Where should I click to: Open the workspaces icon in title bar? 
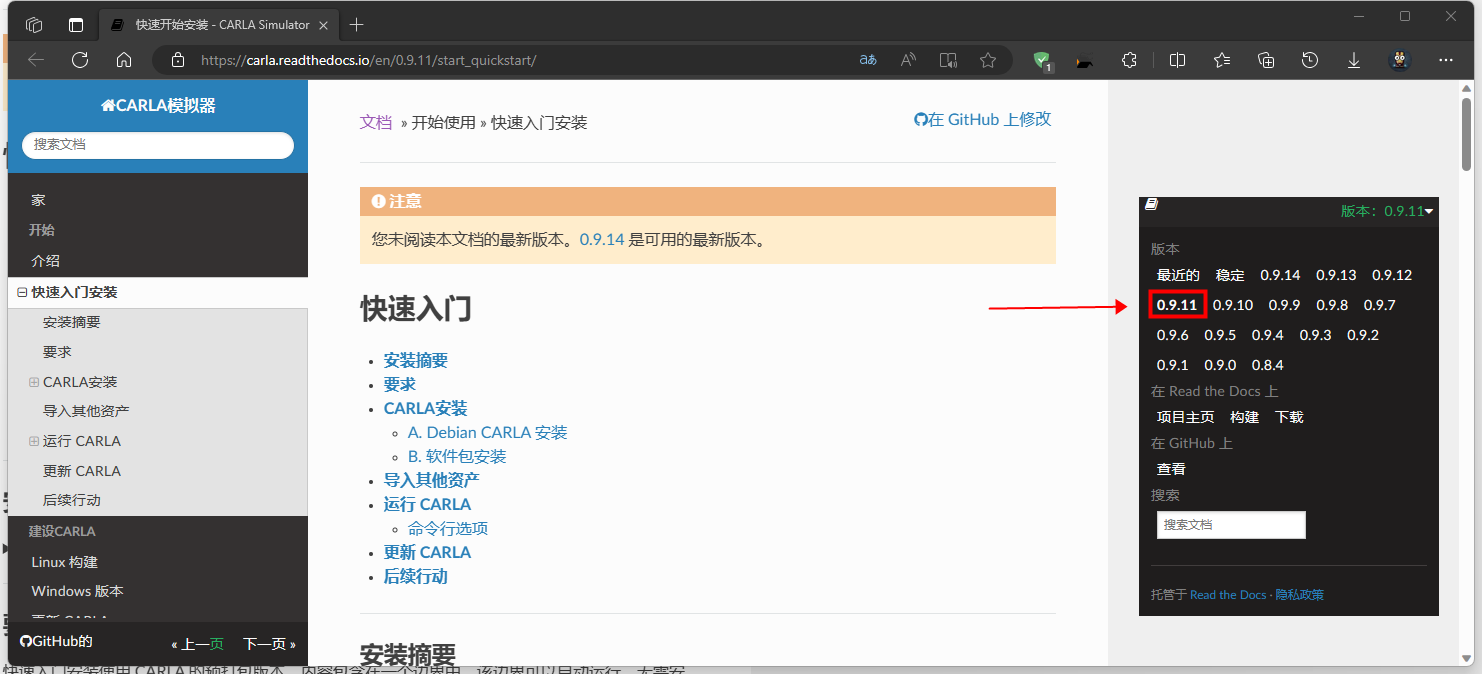(x=34, y=25)
